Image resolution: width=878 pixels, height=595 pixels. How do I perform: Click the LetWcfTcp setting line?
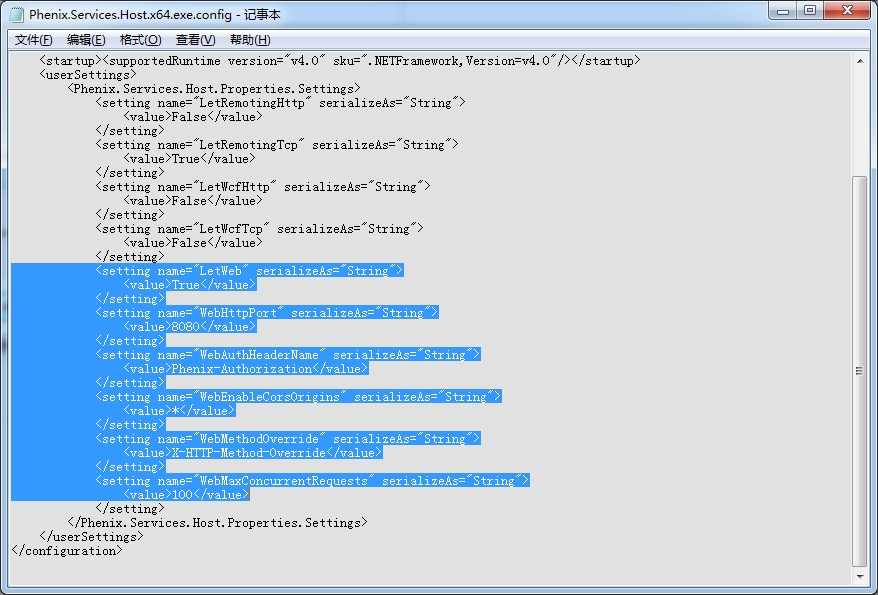[x=259, y=228]
